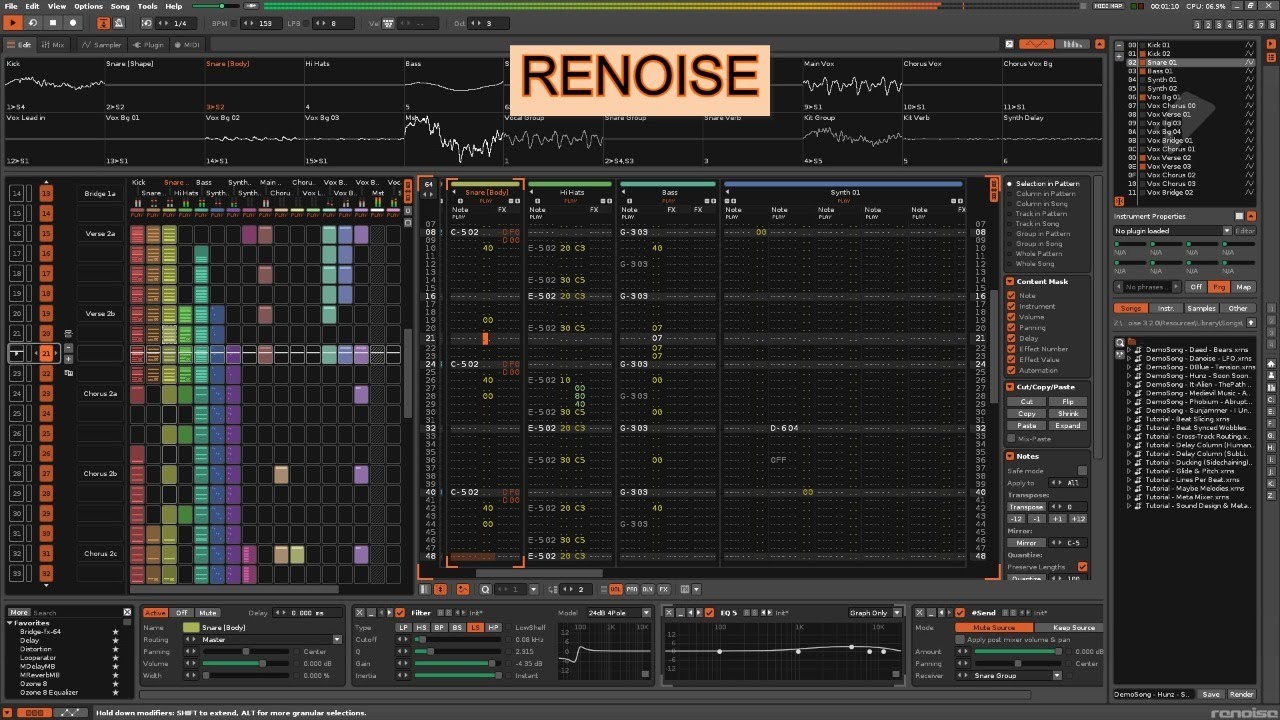
Task: Toggle the FX column button below pattern editor
Action: 663,589
